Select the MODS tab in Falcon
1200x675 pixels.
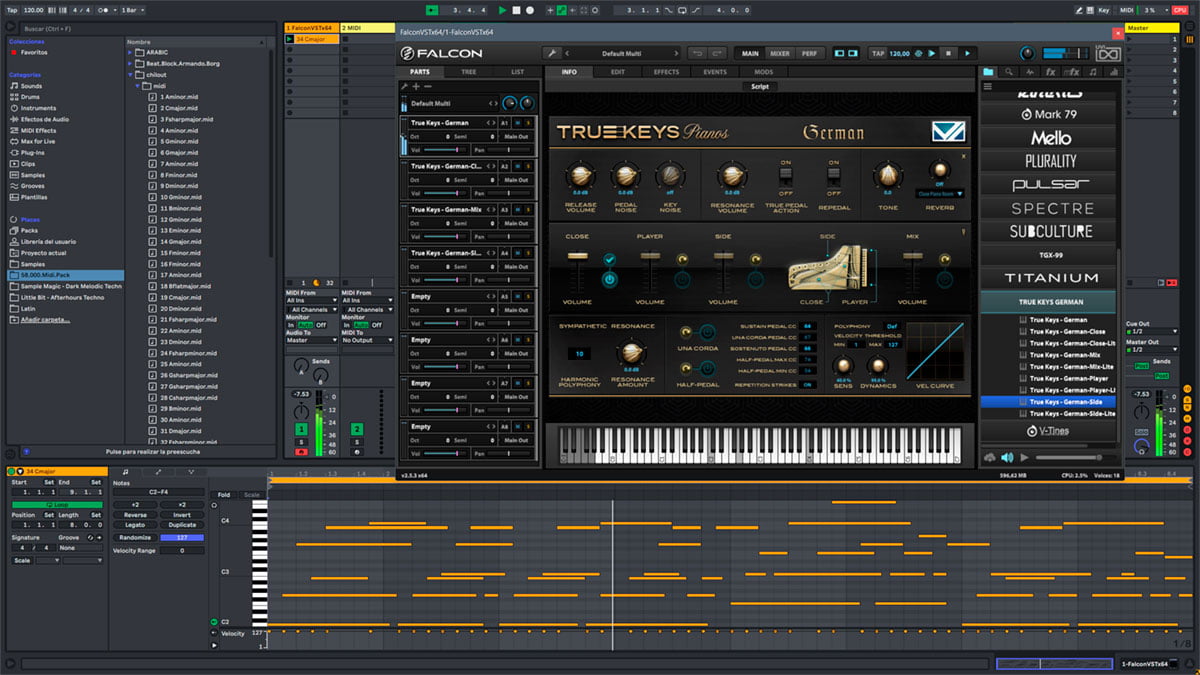[x=763, y=72]
